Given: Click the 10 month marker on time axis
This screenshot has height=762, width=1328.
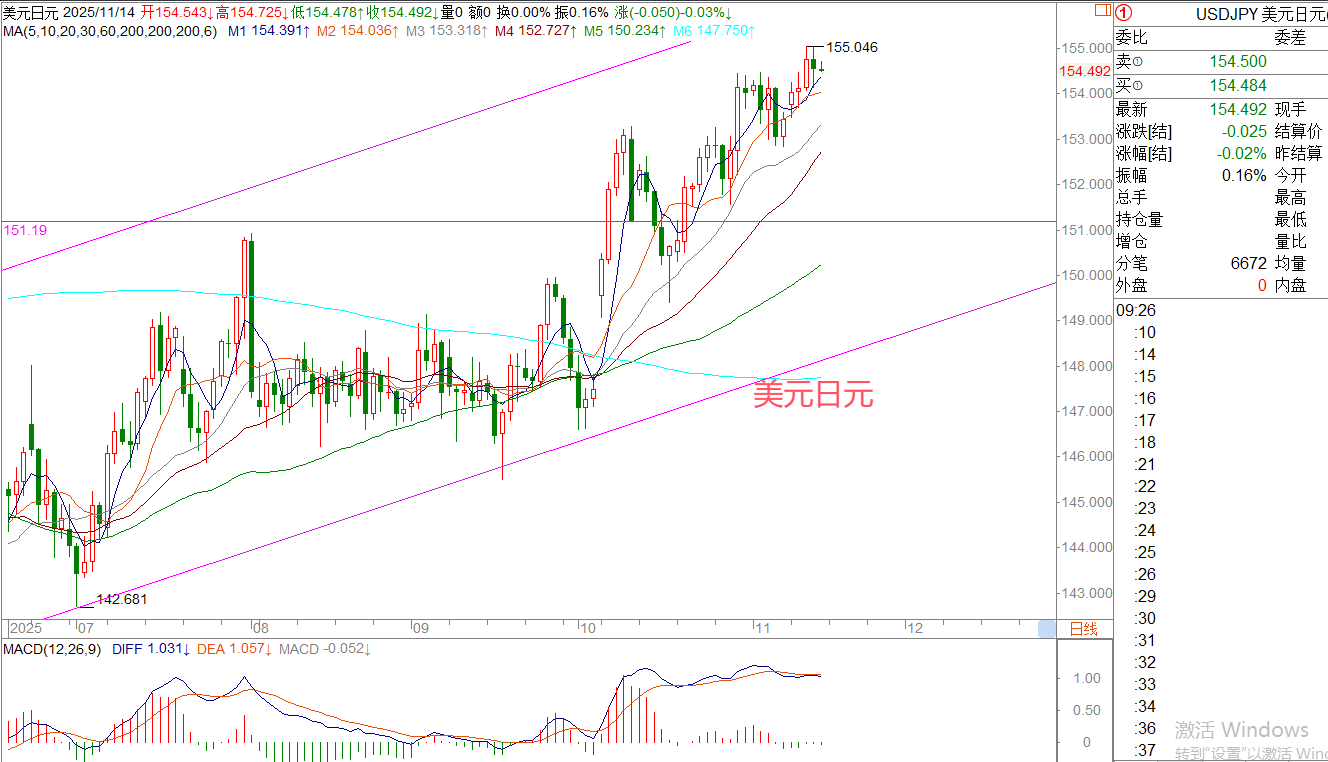Looking at the screenshot, I should click(586, 629).
